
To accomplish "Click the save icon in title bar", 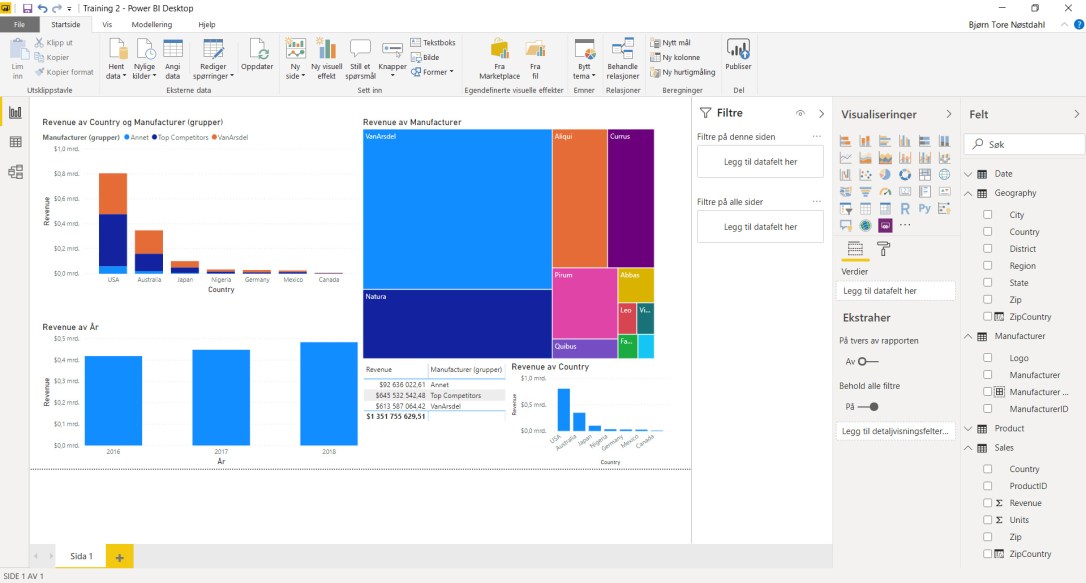I will click(x=27, y=8).
